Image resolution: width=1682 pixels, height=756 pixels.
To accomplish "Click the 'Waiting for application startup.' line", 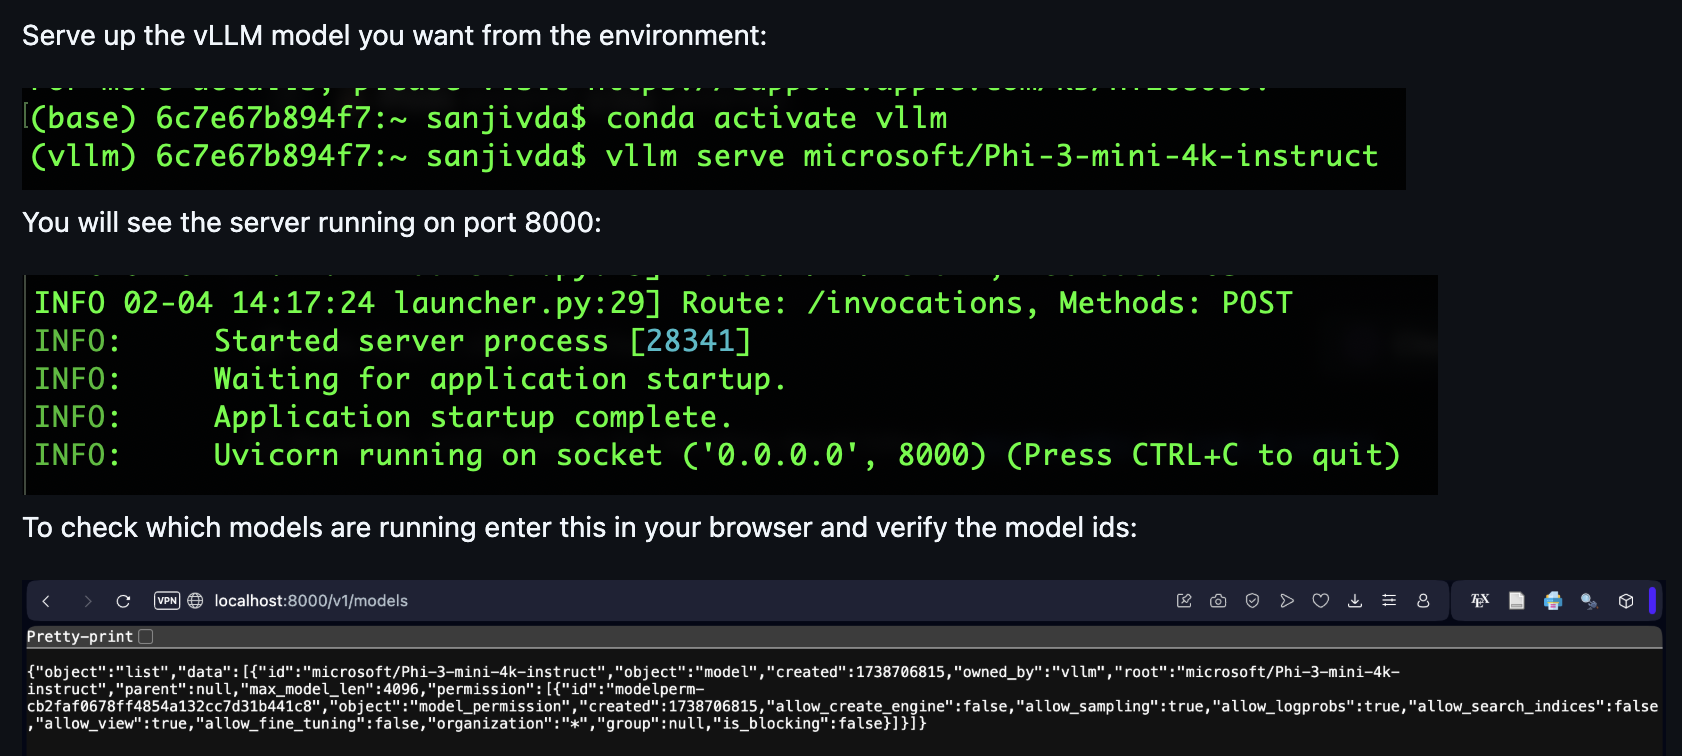I will (x=500, y=379).
